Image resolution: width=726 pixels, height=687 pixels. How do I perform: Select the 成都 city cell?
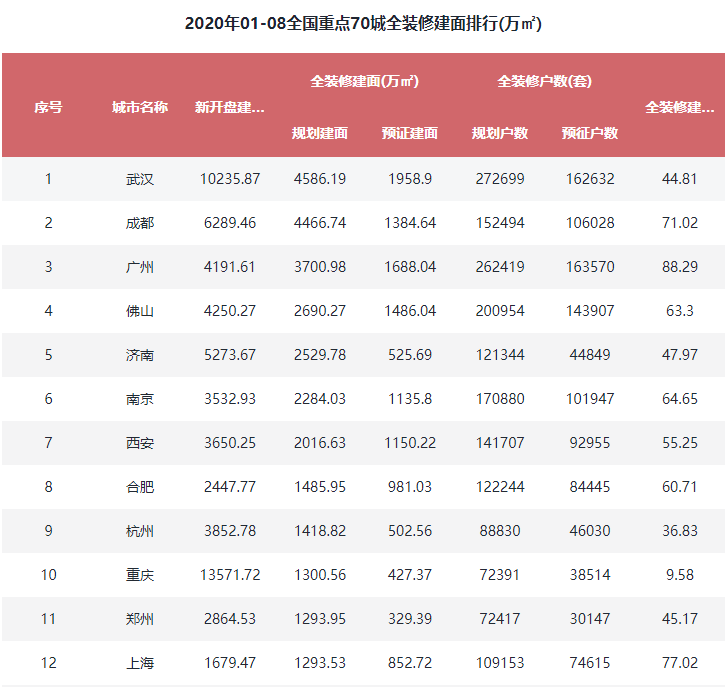click(139, 223)
